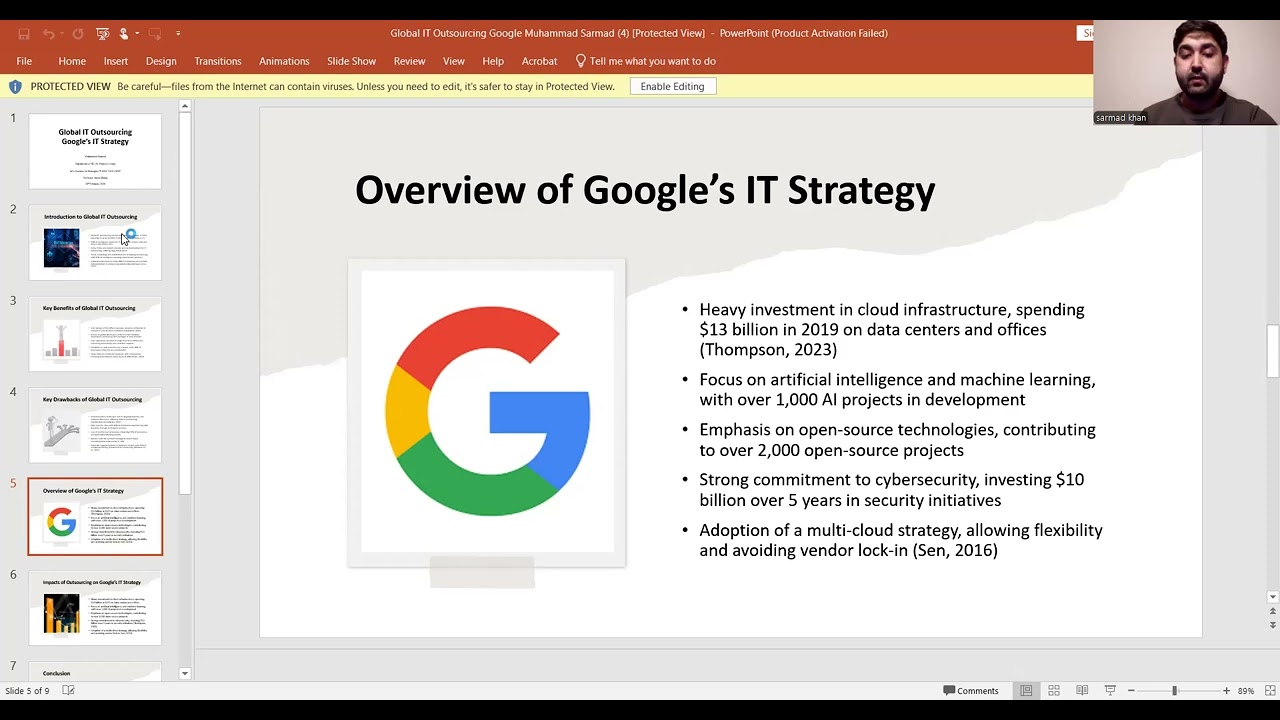Image resolution: width=1280 pixels, height=720 pixels.
Task: Click the sarmad khan webcam video
Action: tap(1186, 72)
